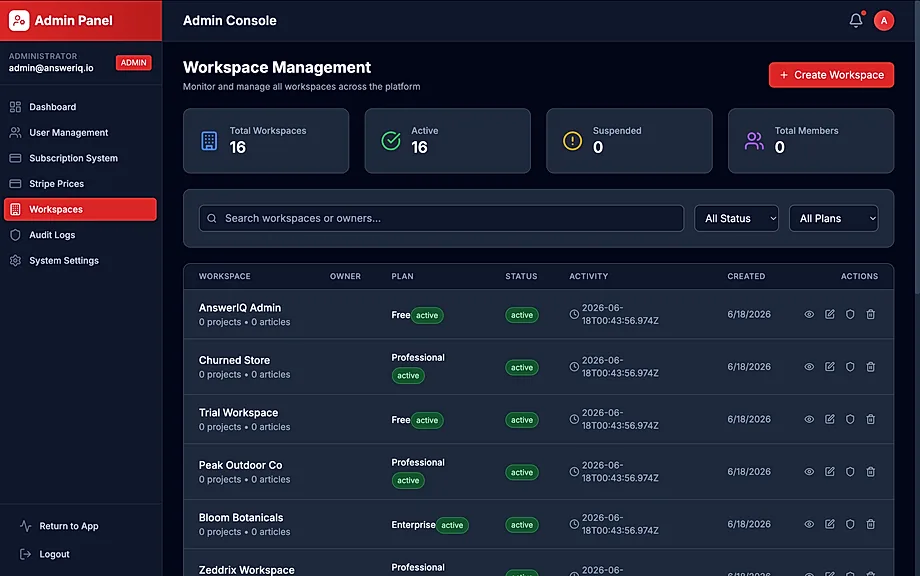Click the Admin Panel logo icon
This screenshot has height=576, width=920.
point(19,21)
